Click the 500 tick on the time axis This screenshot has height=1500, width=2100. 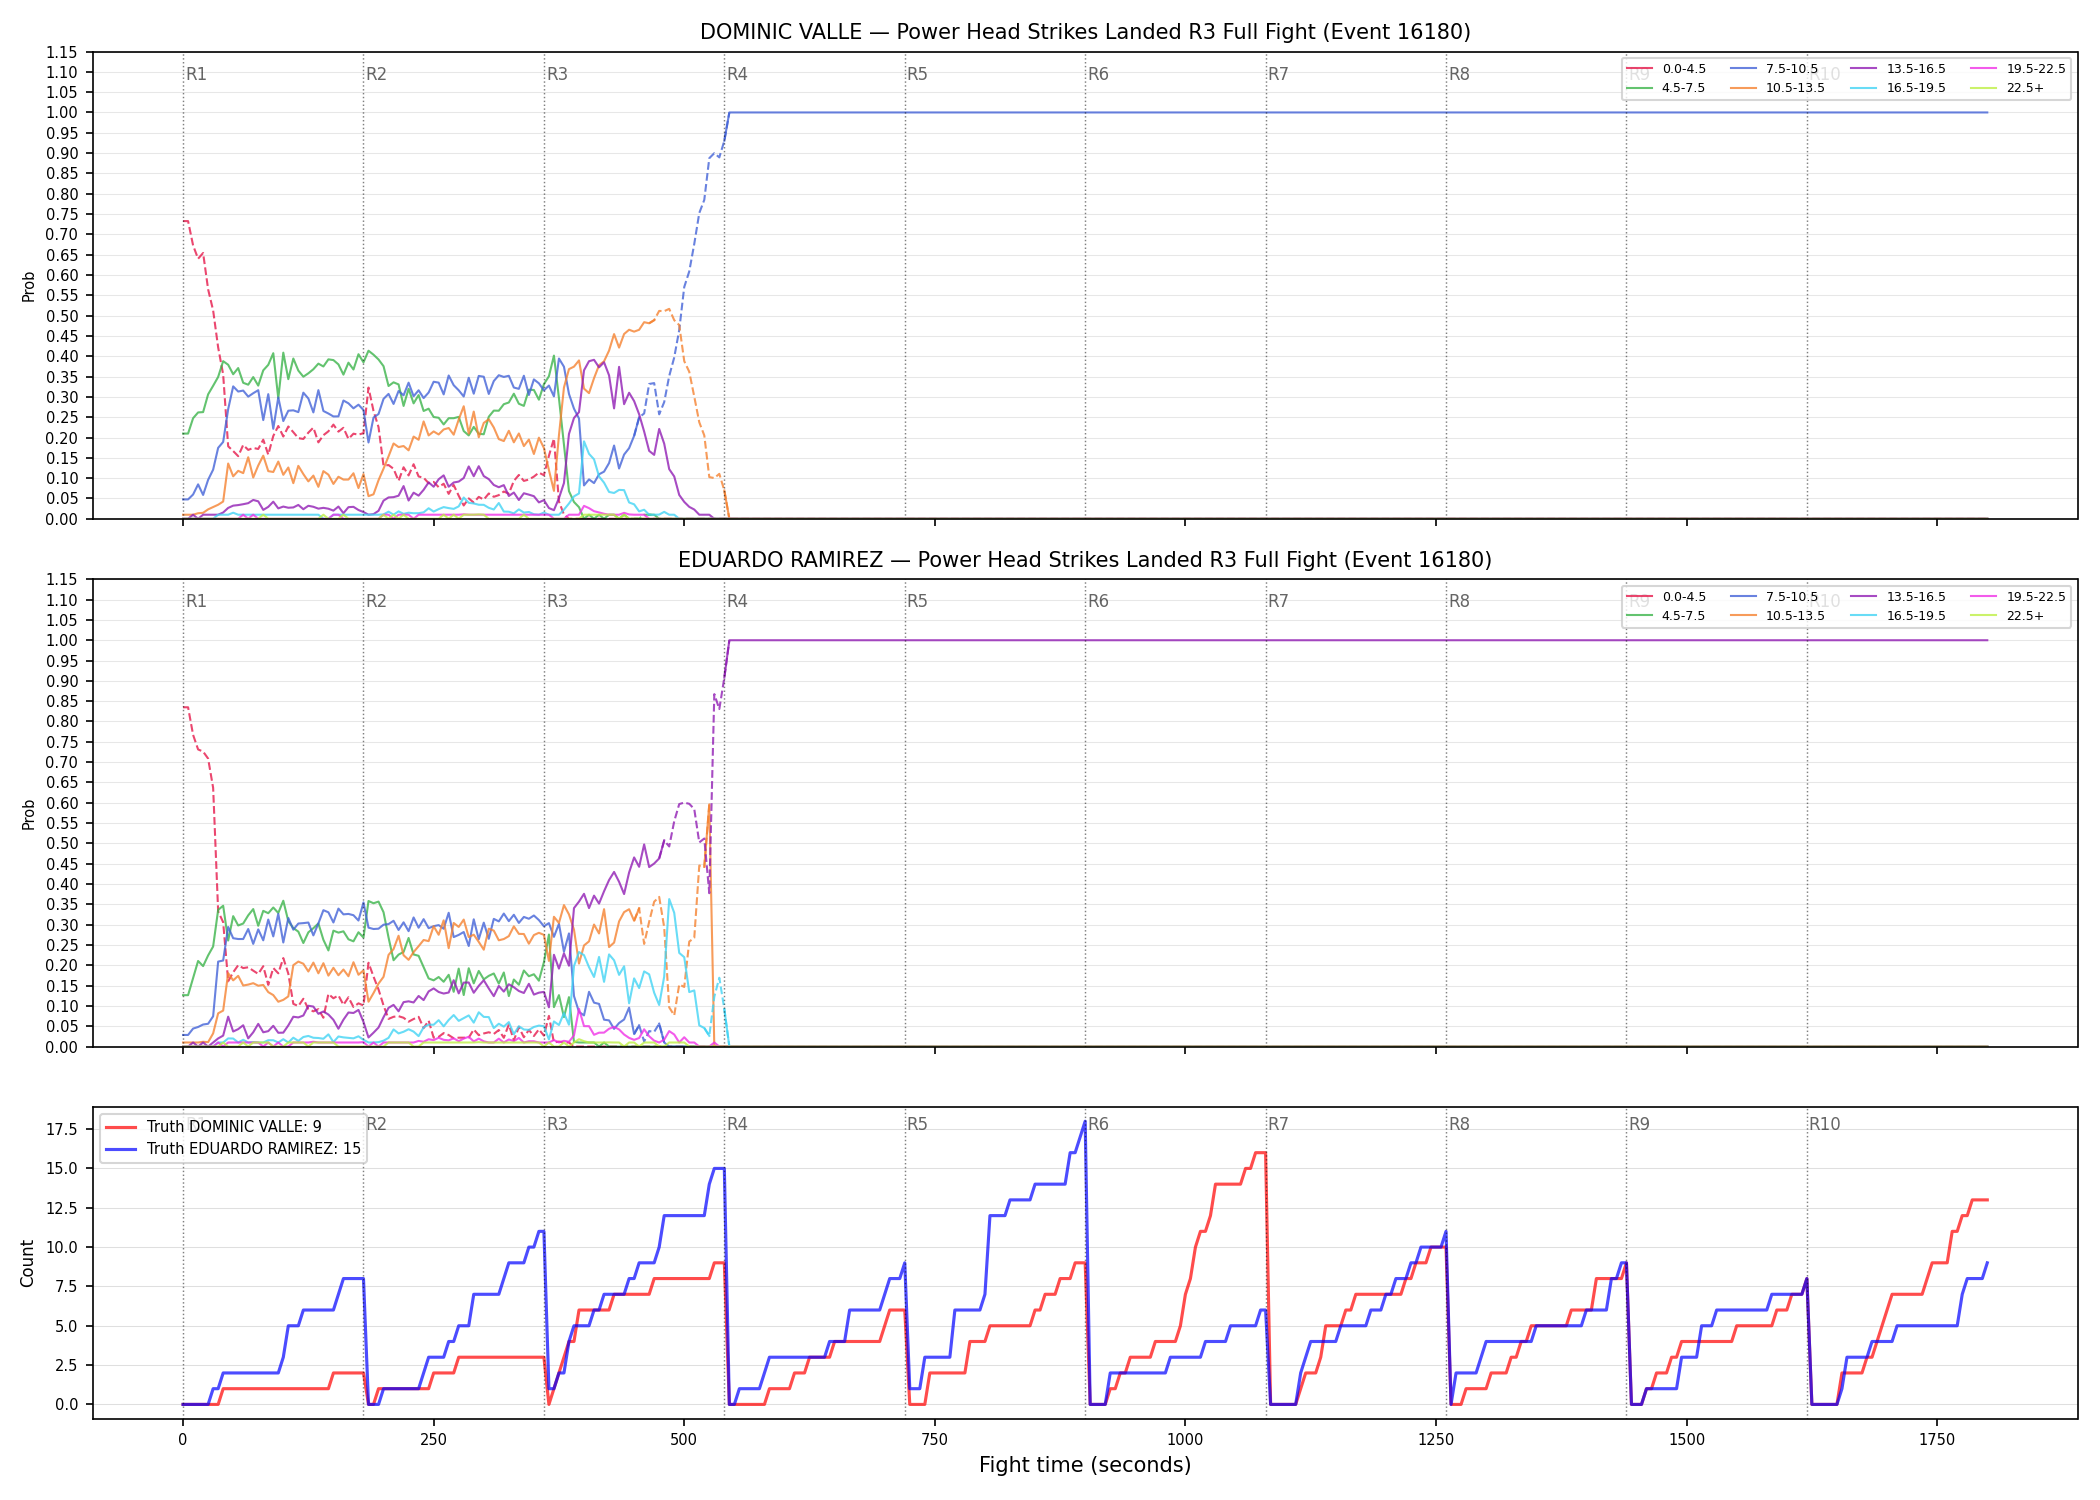click(x=684, y=1440)
